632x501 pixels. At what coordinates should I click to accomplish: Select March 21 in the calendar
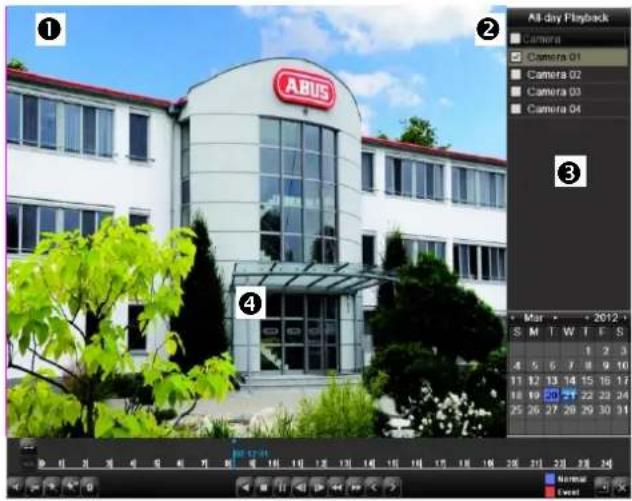(569, 395)
